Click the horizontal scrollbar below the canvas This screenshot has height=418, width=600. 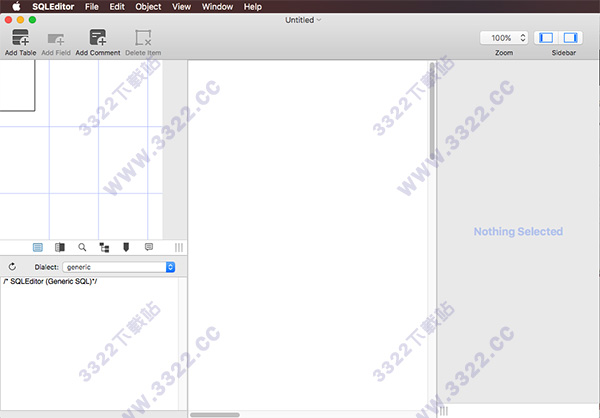coord(215,415)
